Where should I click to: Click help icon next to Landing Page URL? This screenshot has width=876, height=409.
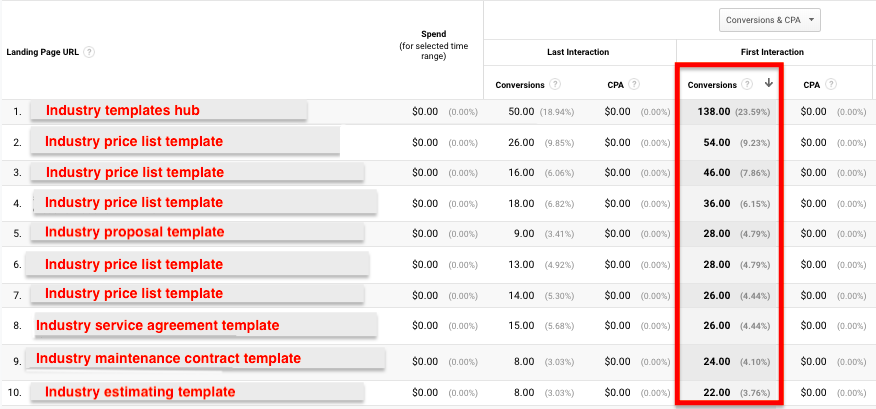(89, 52)
